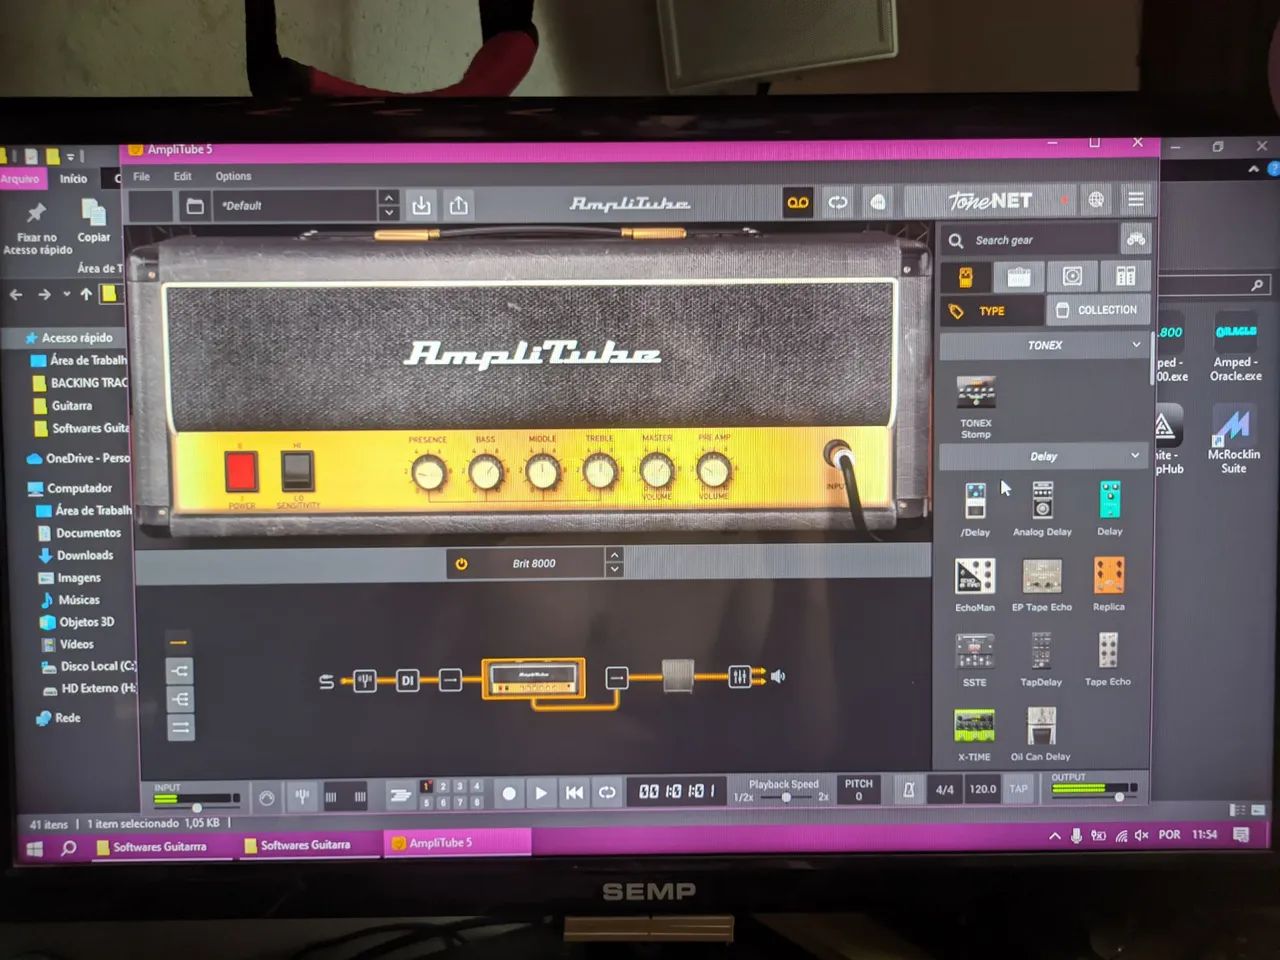Select the TONEX Stomp gear
This screenshot has height=960, width=1280.
[x=976, y=394]
